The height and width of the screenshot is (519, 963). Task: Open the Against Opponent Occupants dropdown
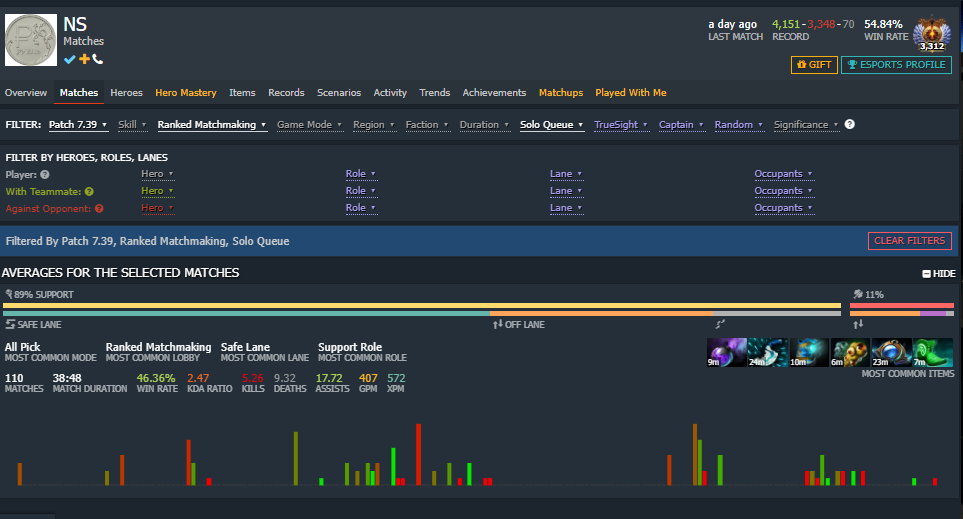[x=784, y=208]
